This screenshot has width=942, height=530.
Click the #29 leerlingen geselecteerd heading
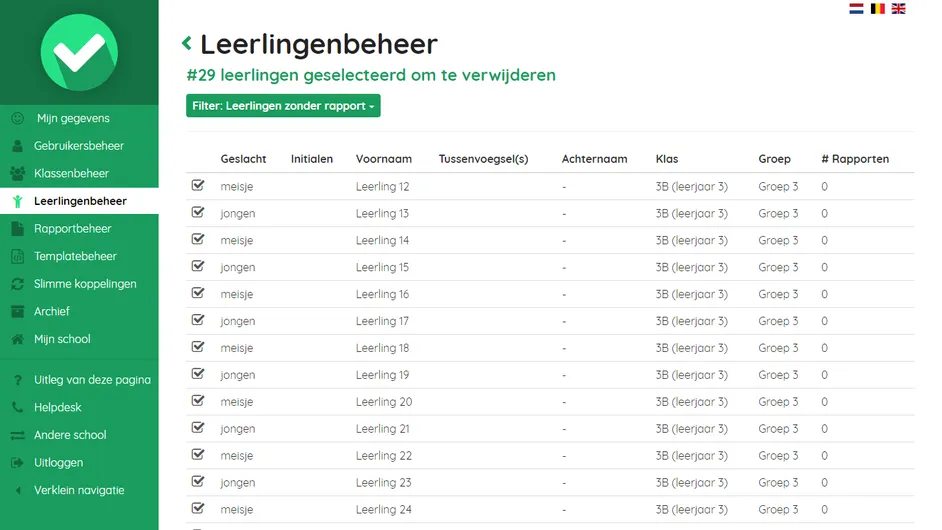371,75
